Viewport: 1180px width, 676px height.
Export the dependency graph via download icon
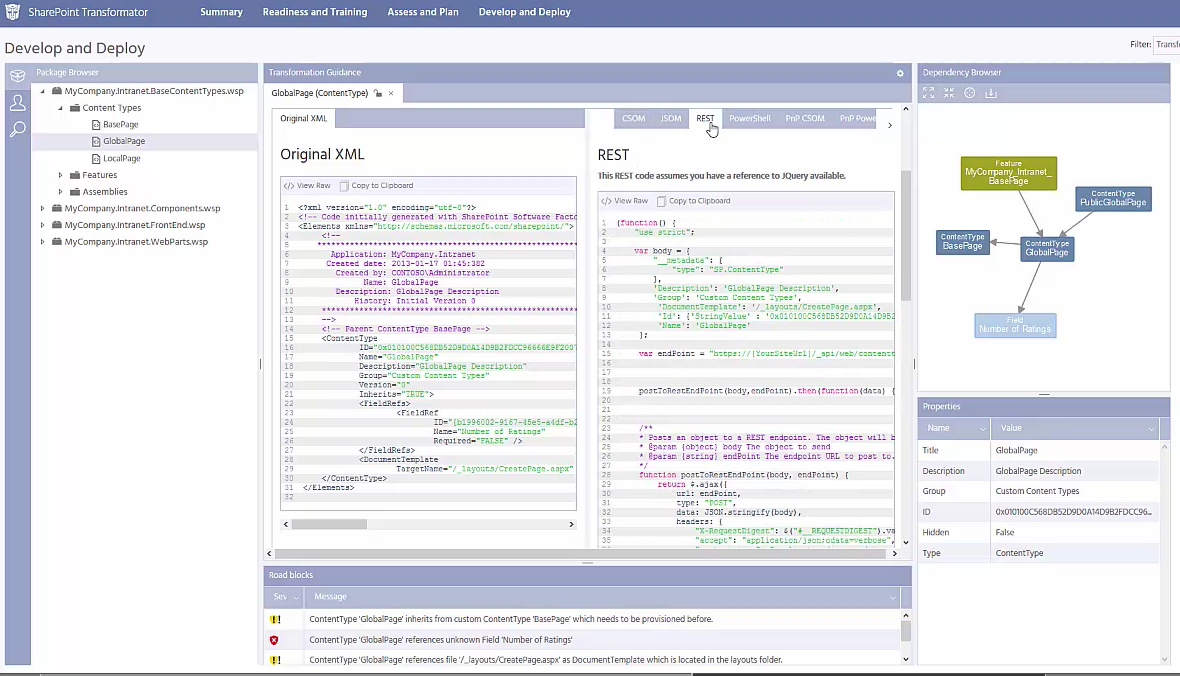tap(991, 93)
